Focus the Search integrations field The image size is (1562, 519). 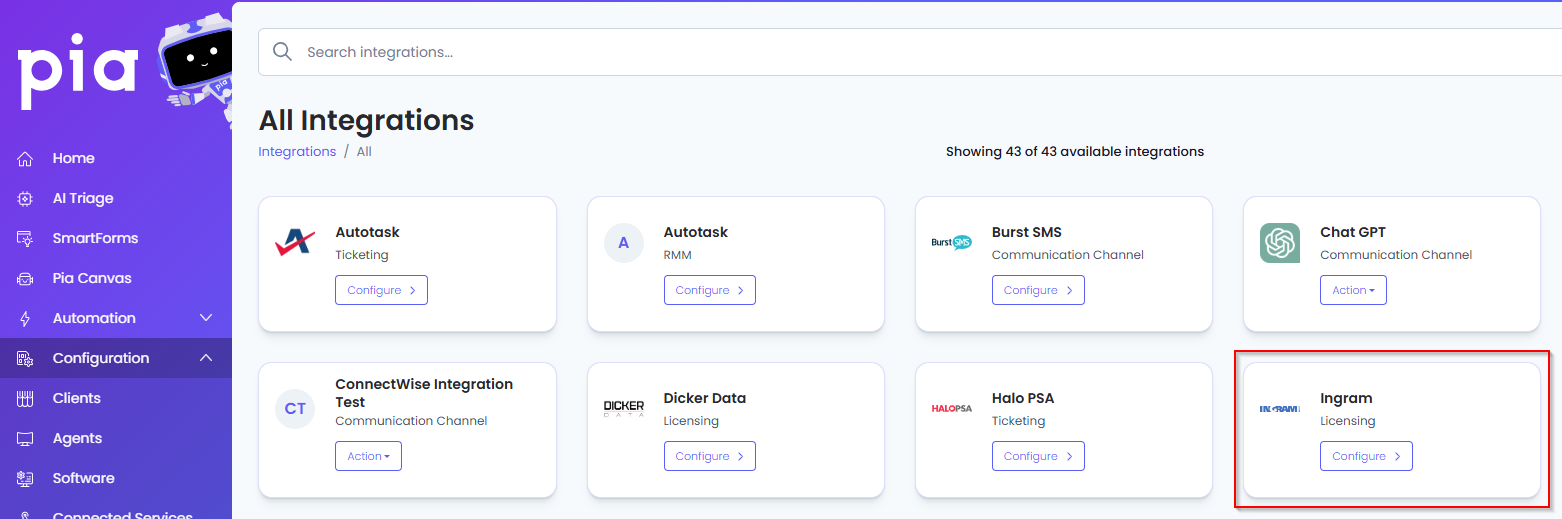(x=910, y=51)
